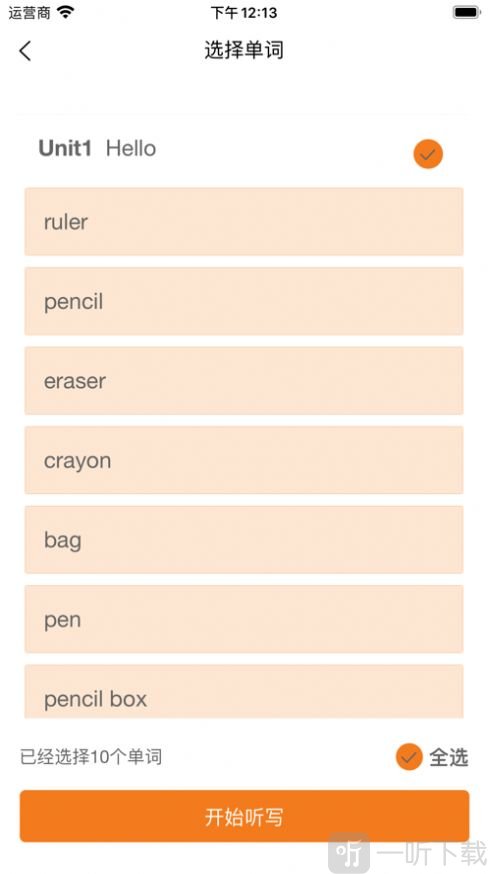Select the bag word row

pos(244,540)
